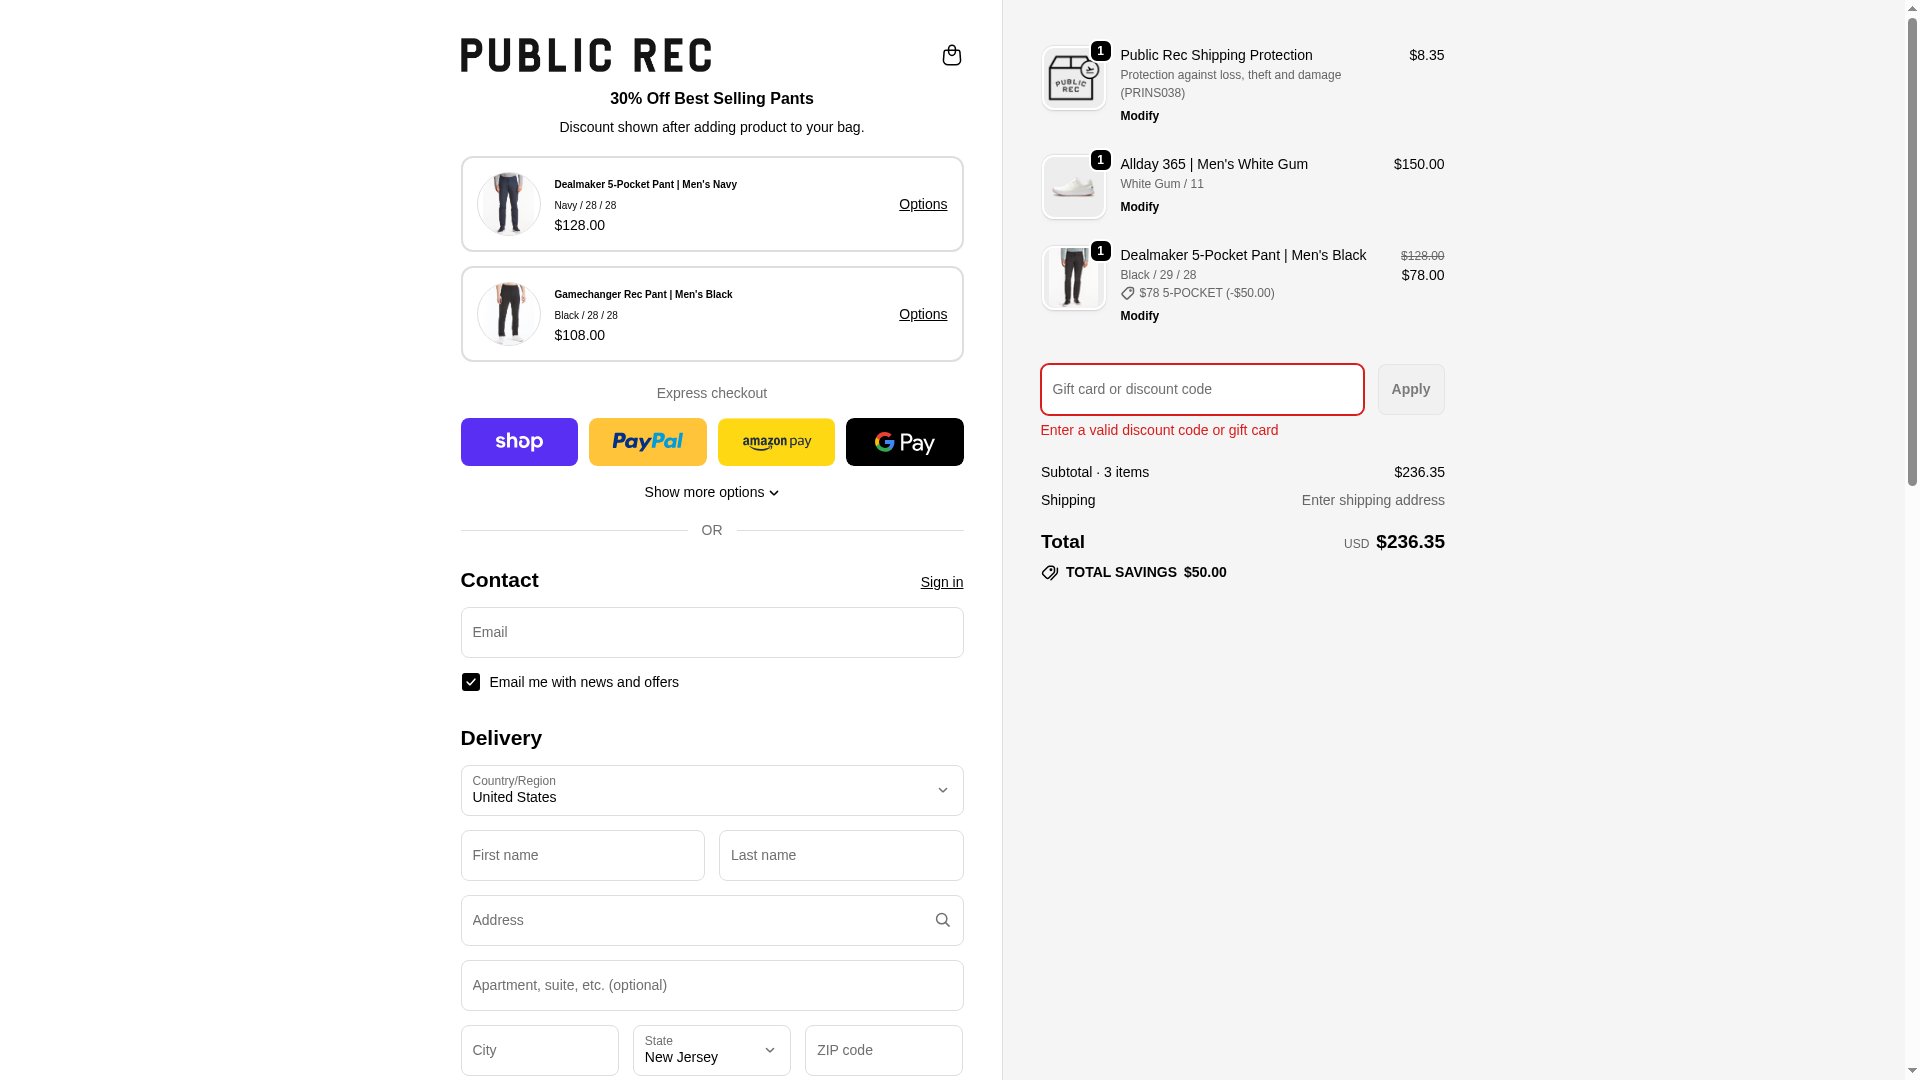Pay with Shop Pay button
Image resolution: width=1920 pixels, height=1080 pixels.
click(x=519, y=442)
